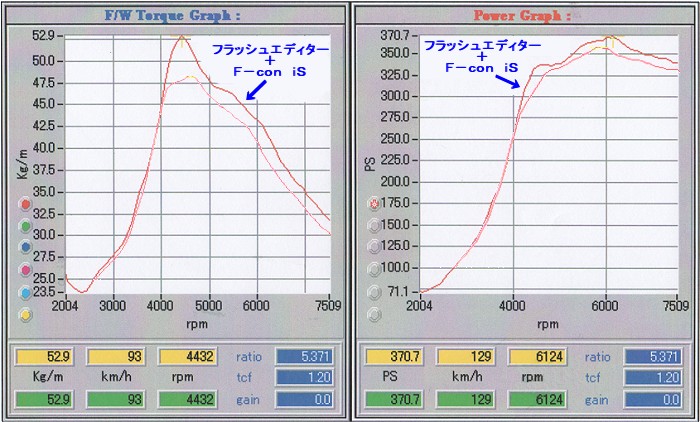Select the green 6124 rpm field
Image resolution: width=700 pixels, height=422 pixels.
click(538, 399)
